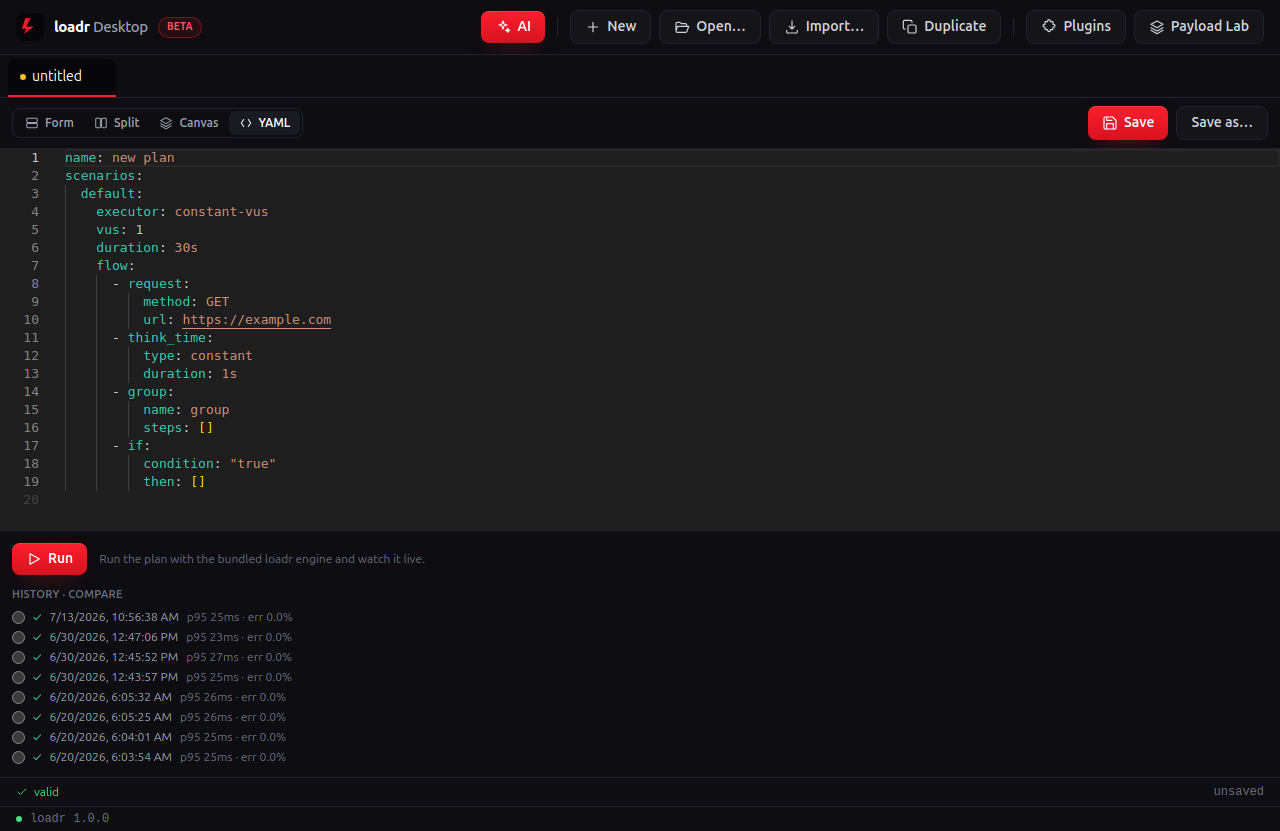1280x831 pixels.
Task: Click the "then: []" line
Action: click(x=174, y=482)
